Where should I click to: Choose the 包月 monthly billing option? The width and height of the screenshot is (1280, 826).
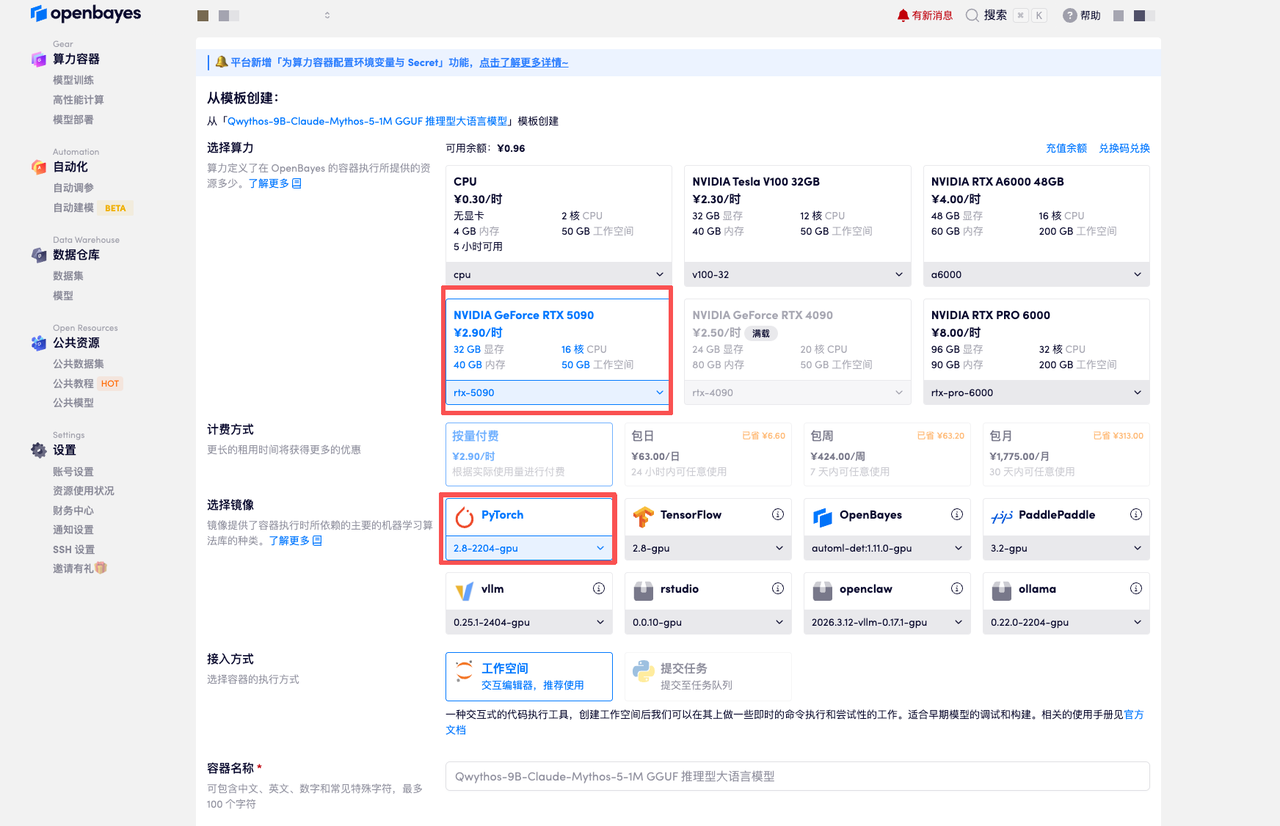click(1066, 454)
